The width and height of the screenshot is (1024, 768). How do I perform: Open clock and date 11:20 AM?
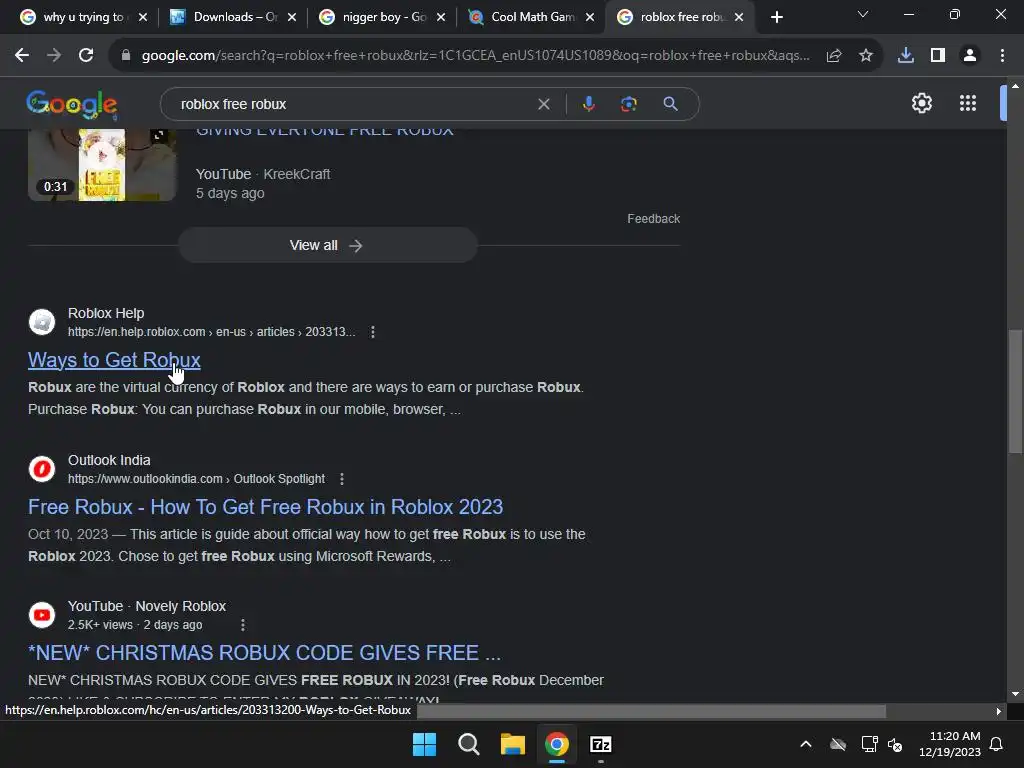(x=950, y=744)
